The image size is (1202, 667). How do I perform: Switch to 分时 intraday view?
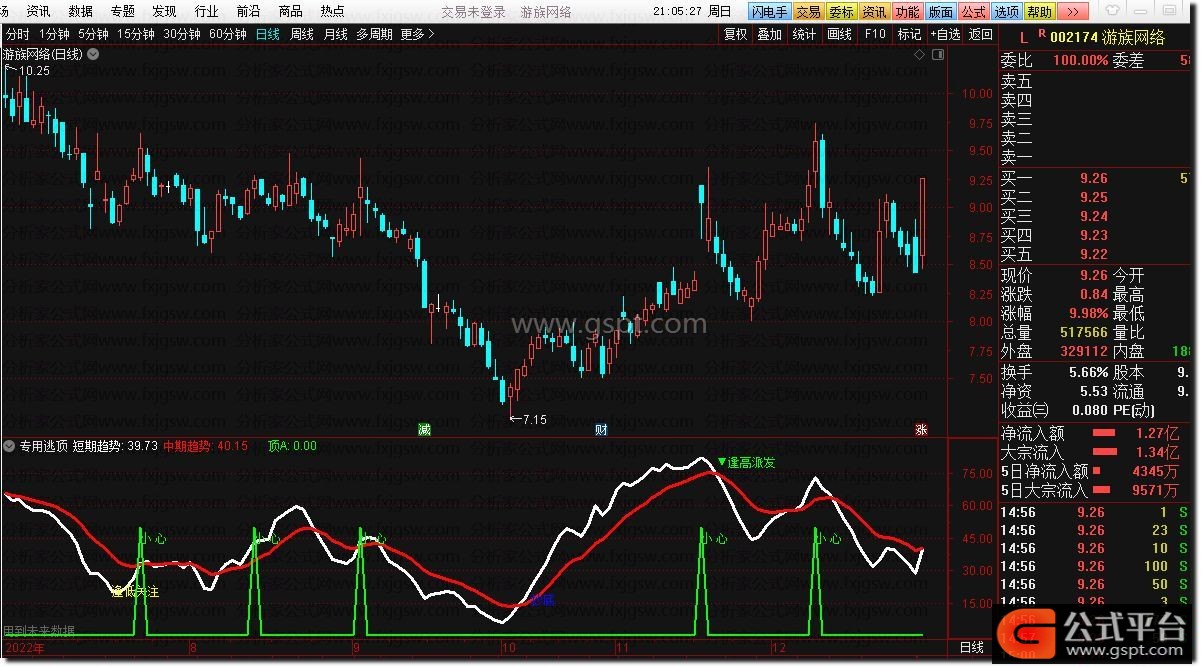pyautogui.click(x=17, y=34)
